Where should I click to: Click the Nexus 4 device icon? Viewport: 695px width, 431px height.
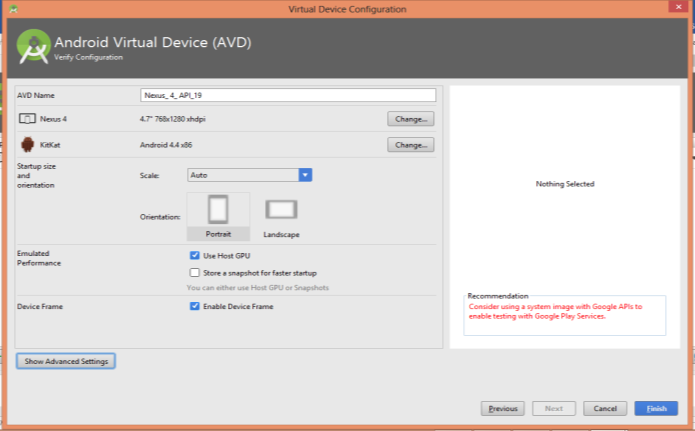coord(27,118)
